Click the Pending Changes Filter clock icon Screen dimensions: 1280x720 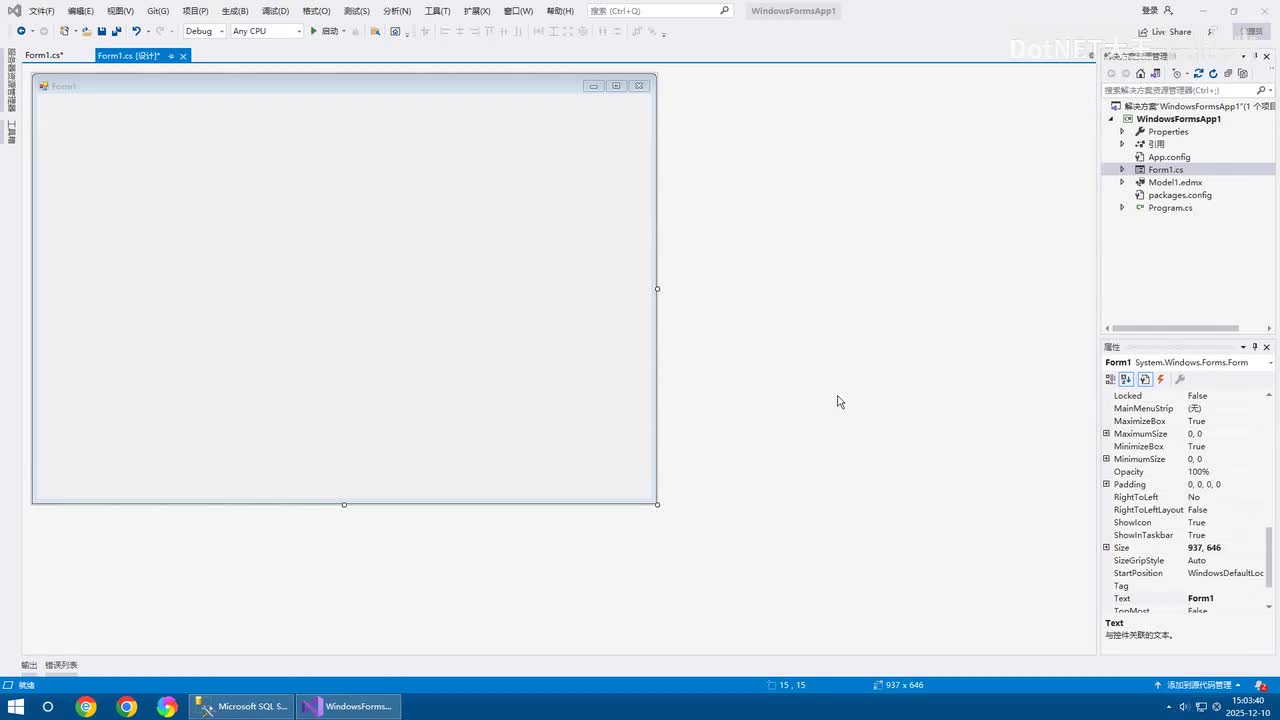click(x=1177, y=73)
